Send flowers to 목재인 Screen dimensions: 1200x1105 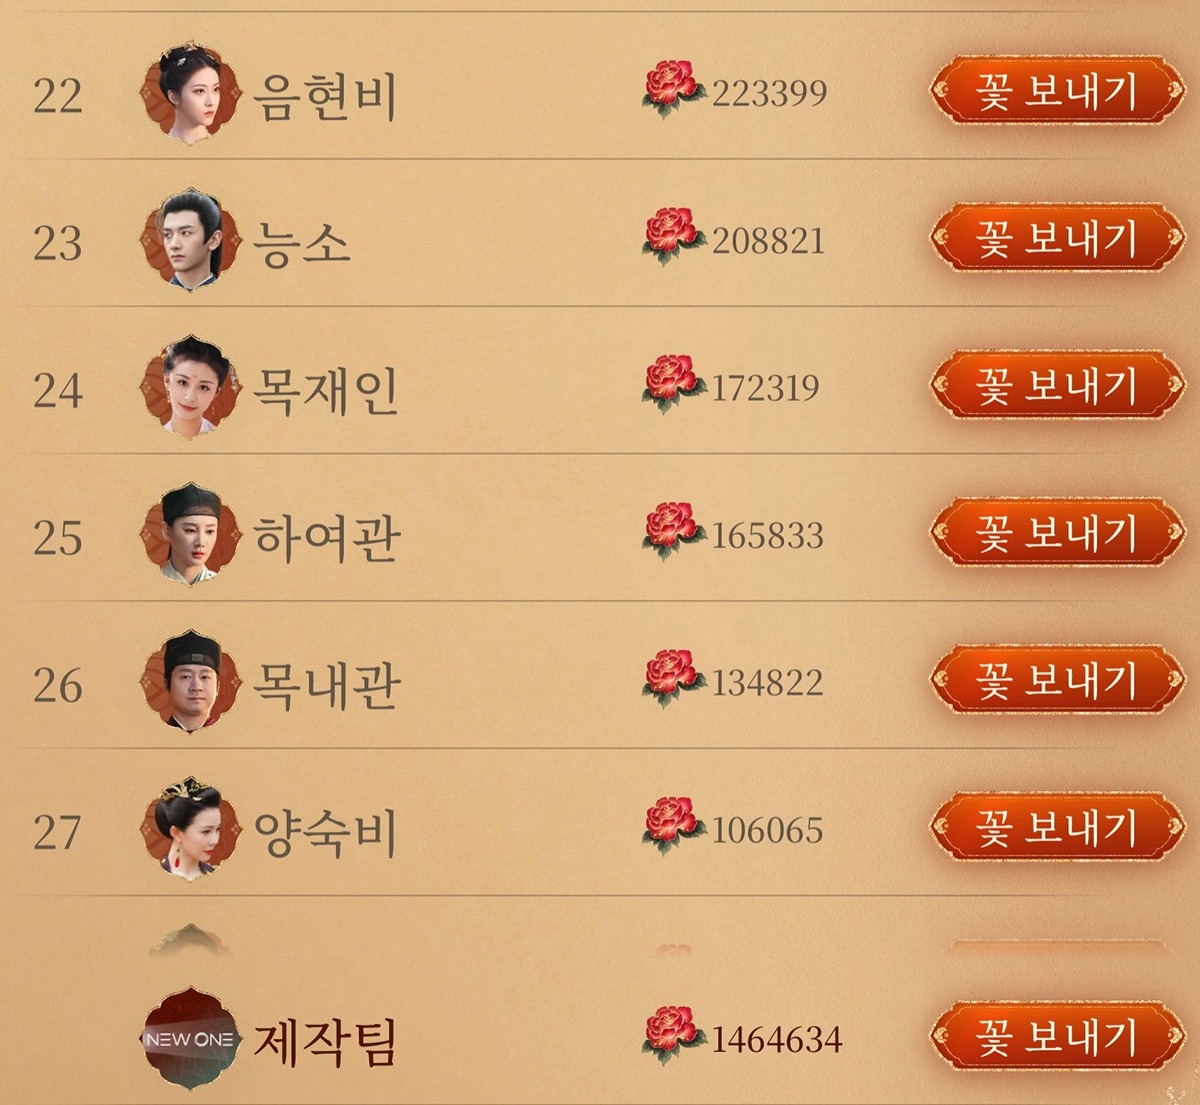tap(1058, 385)
